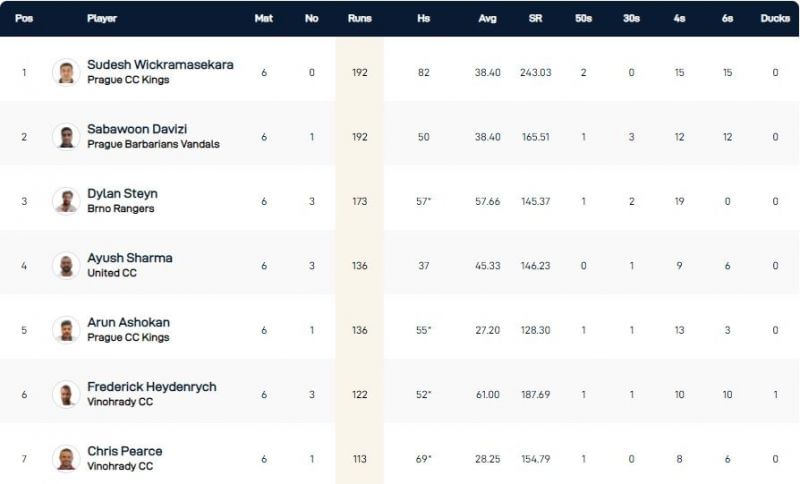Click Arun Ashokan's avatar image
The image size is (800, 484).
click(x=66, y=329)
